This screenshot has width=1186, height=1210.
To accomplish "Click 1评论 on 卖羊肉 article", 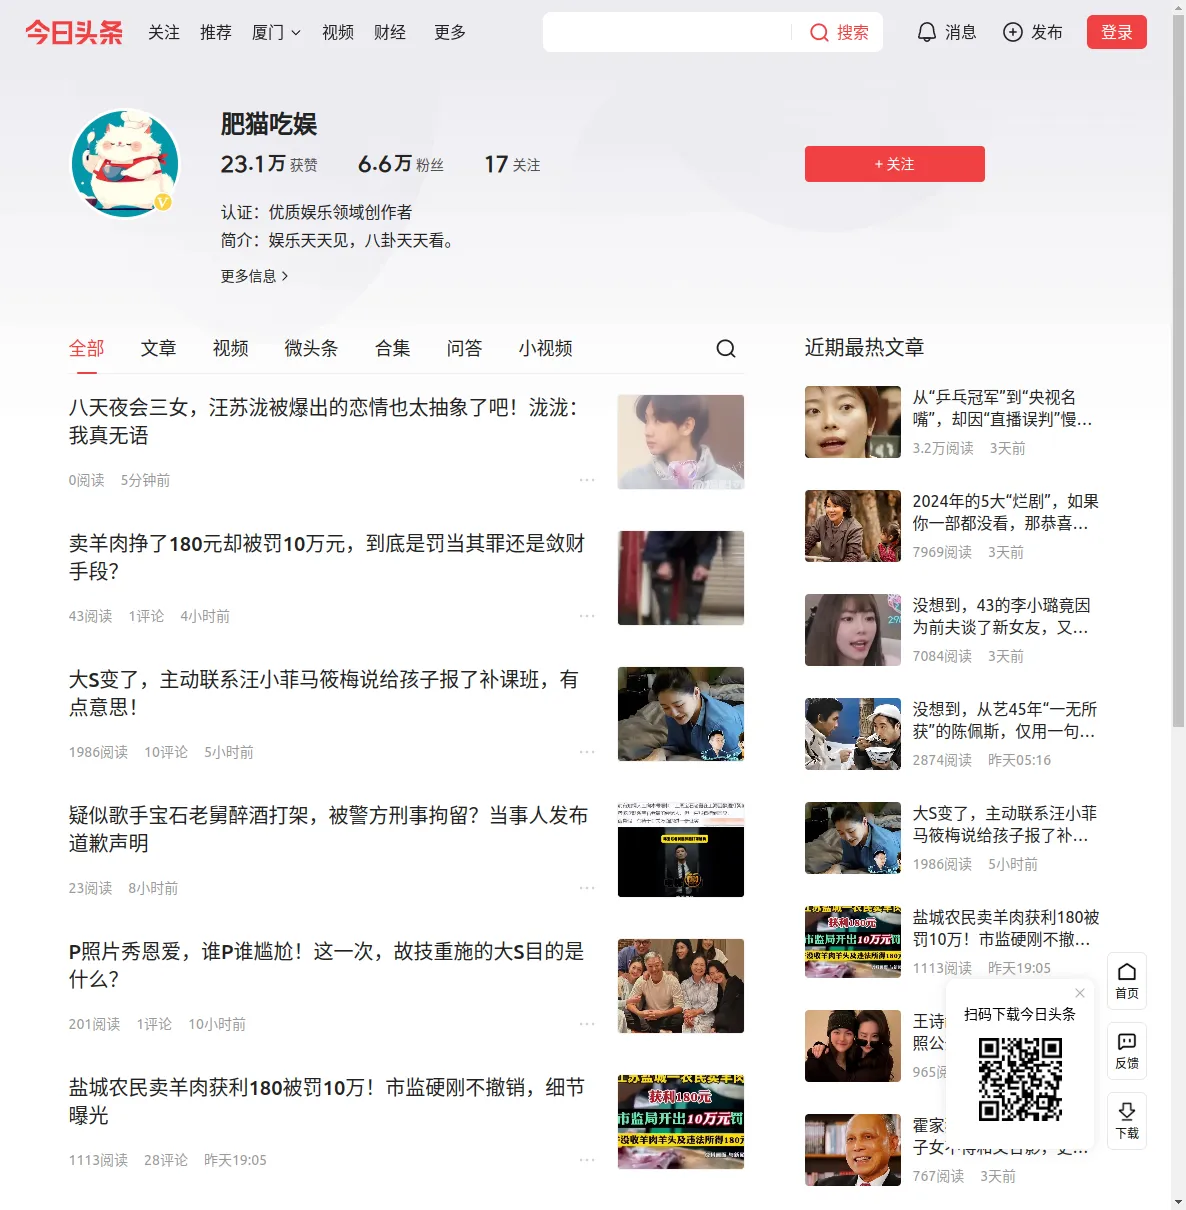I will pos(146,616).
